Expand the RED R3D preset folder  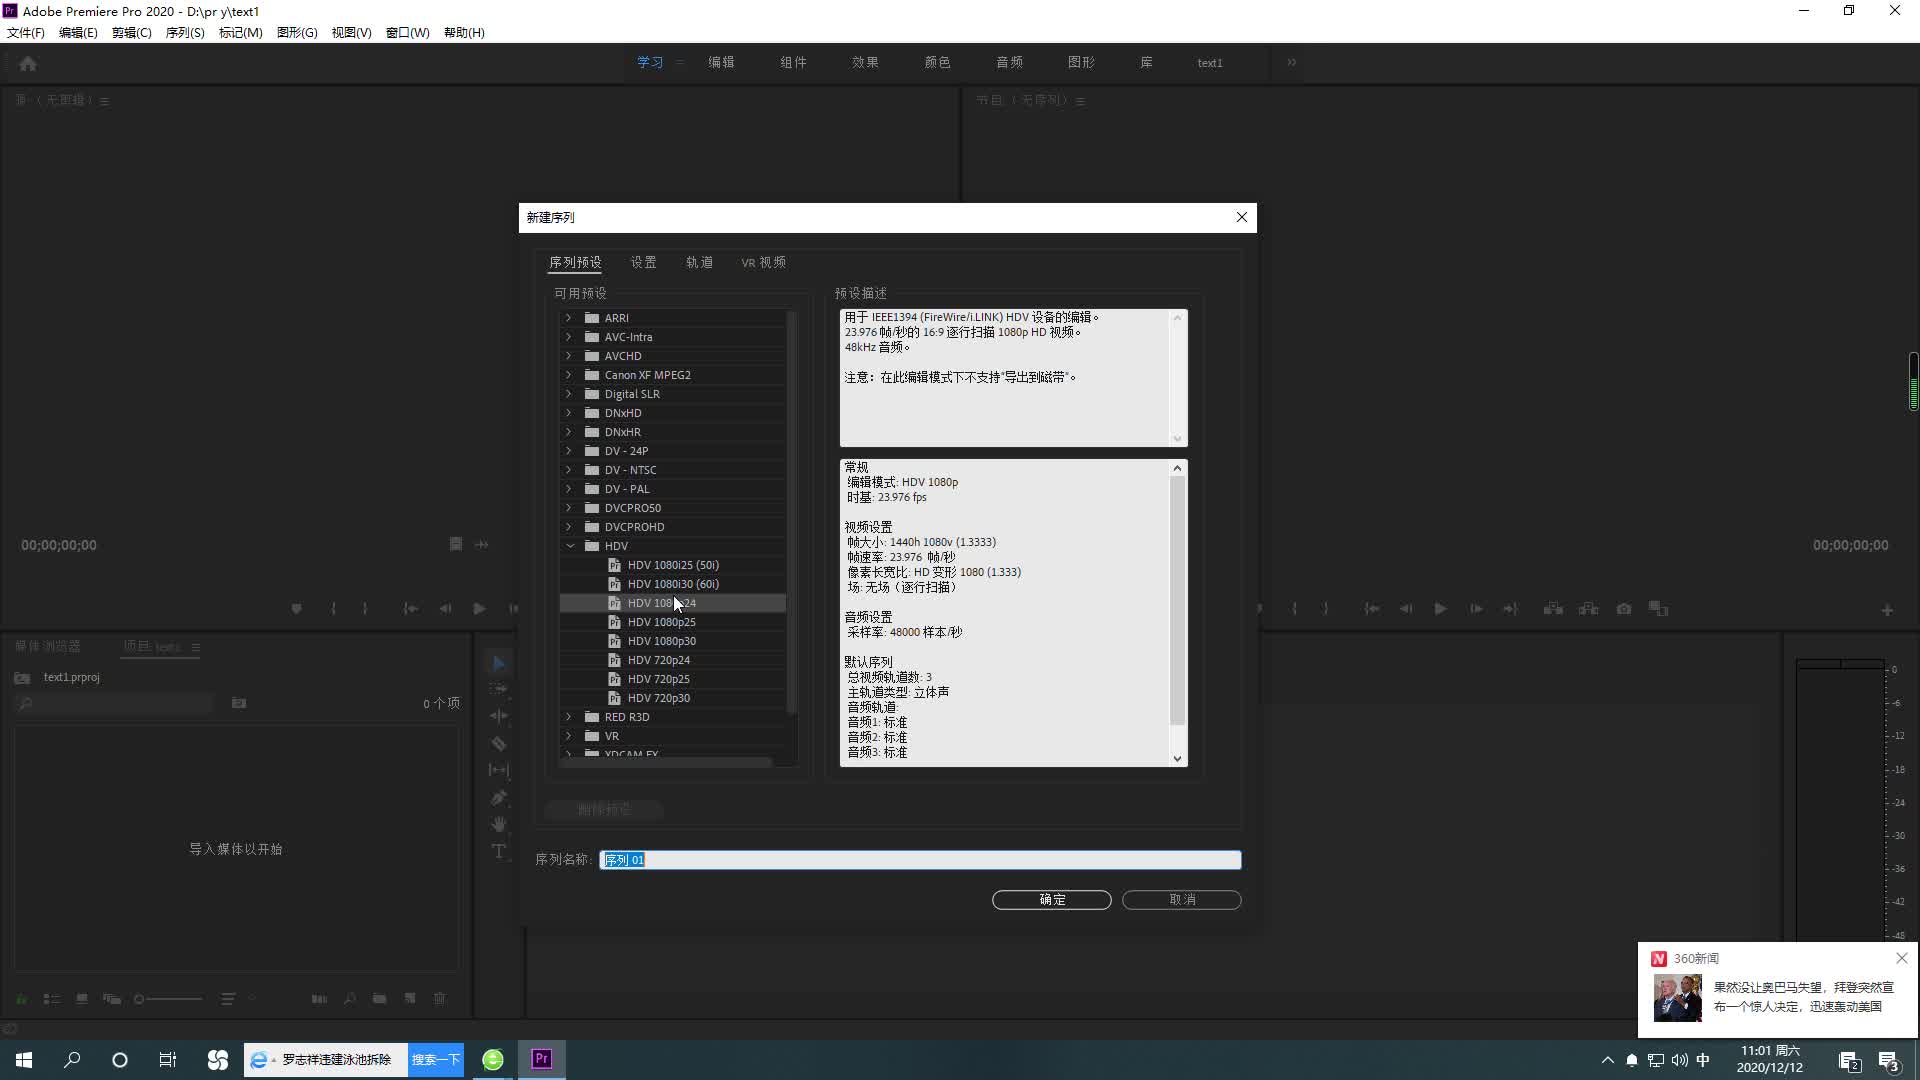(x=569, y=717)
